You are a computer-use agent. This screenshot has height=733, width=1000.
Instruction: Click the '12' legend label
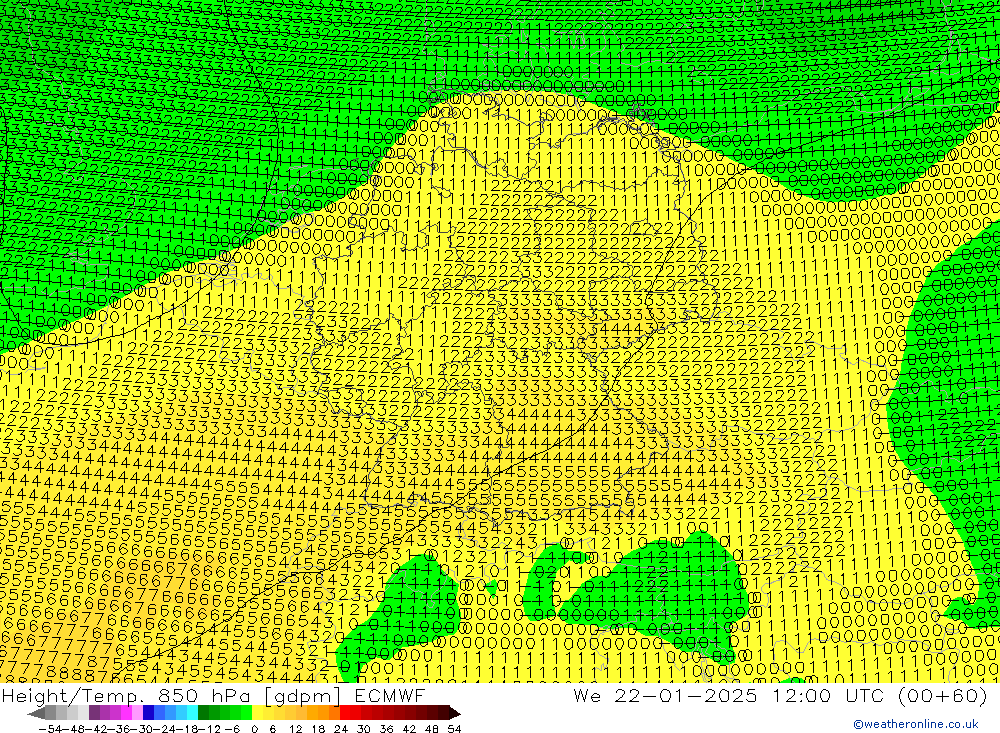click(295, 729)
